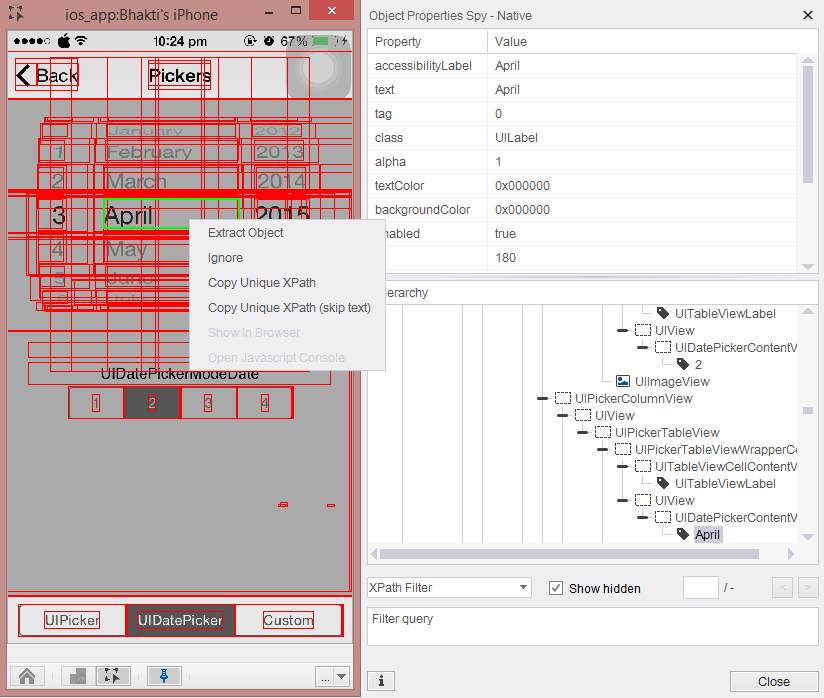
Task: Click the Filter query text field
Action: tap(592, 626)
